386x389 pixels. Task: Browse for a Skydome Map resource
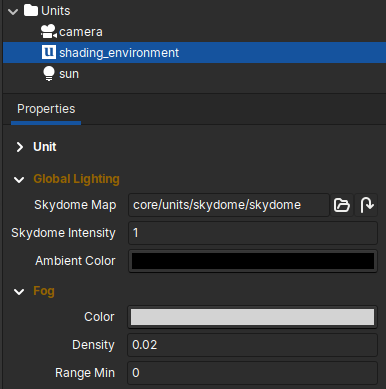(342, 205)
